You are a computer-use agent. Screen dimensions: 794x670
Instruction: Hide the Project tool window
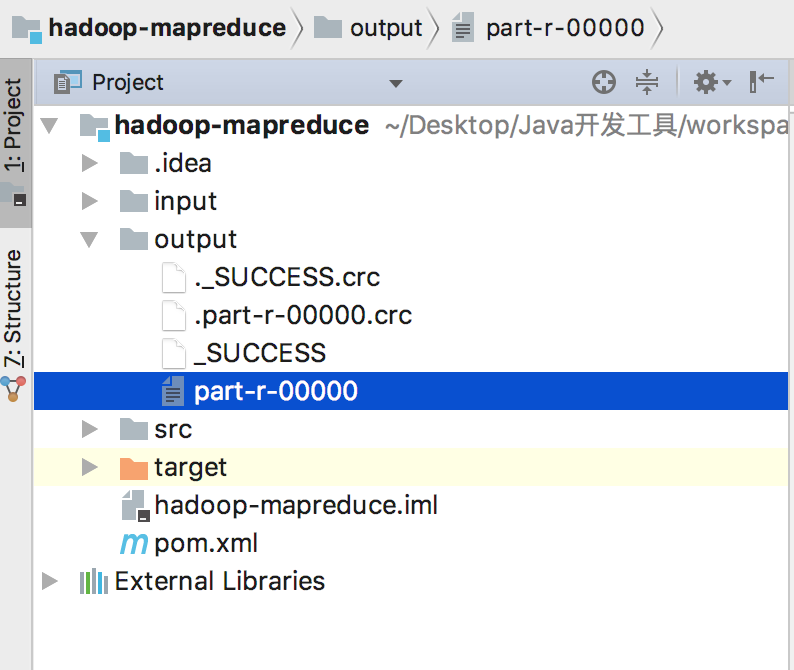tap(761, 82)
